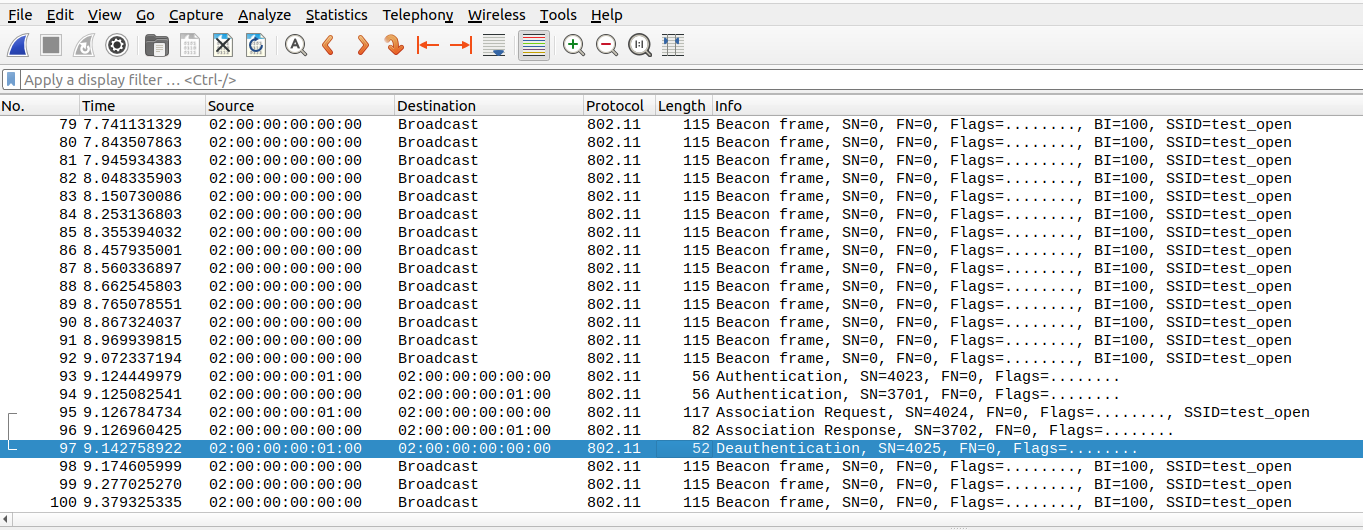Open the display filter bookmark dropdown
This screenshot has width=1363, height=530.
tap(11, 79)
